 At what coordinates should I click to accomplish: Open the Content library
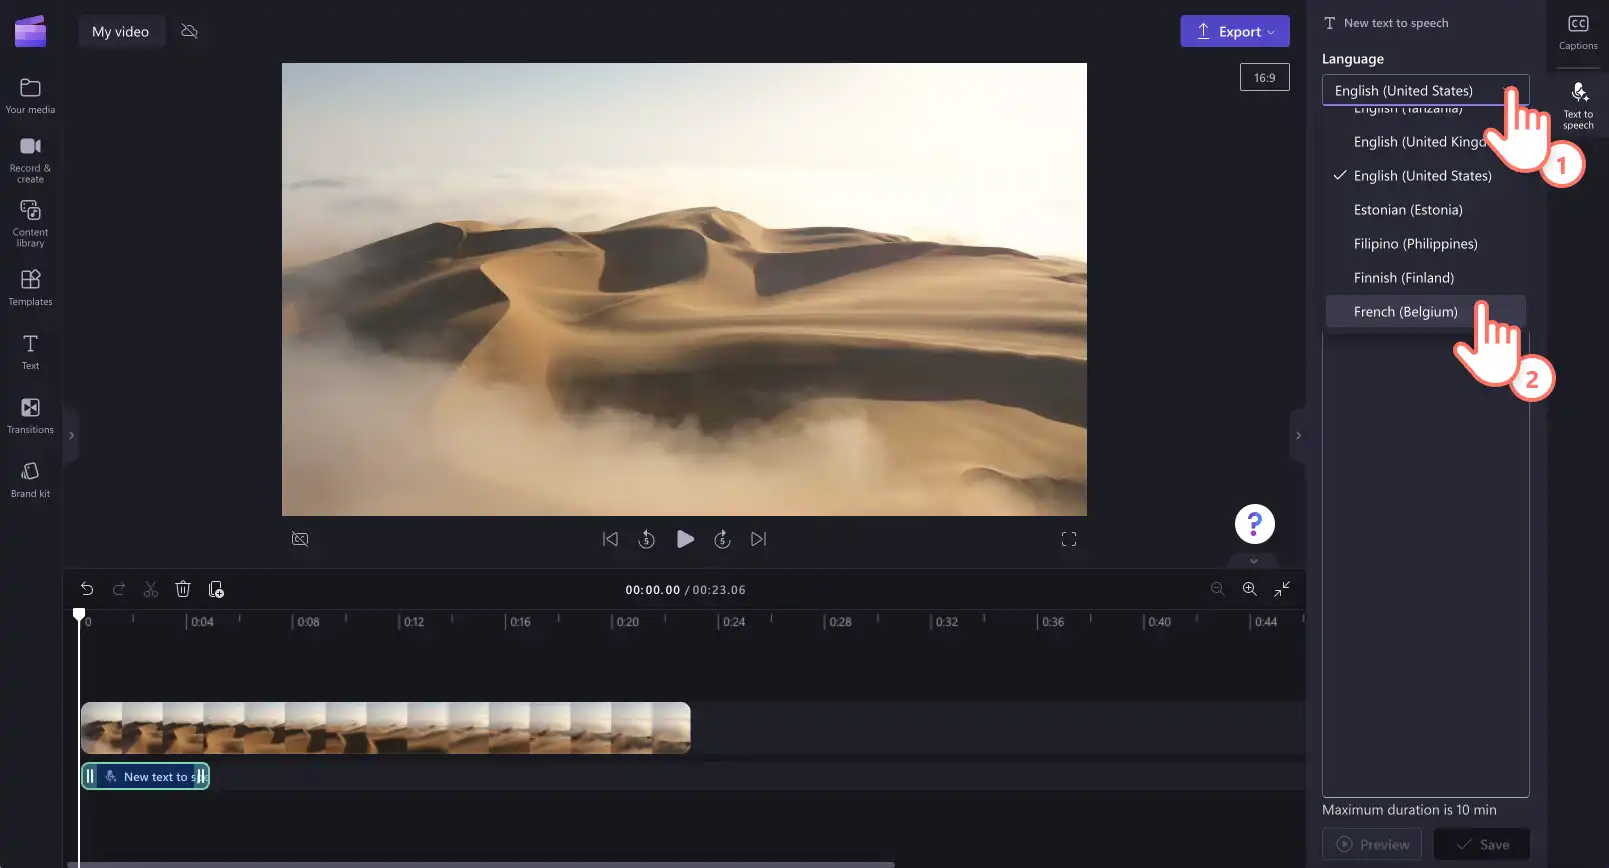click(x=30, y=224)
